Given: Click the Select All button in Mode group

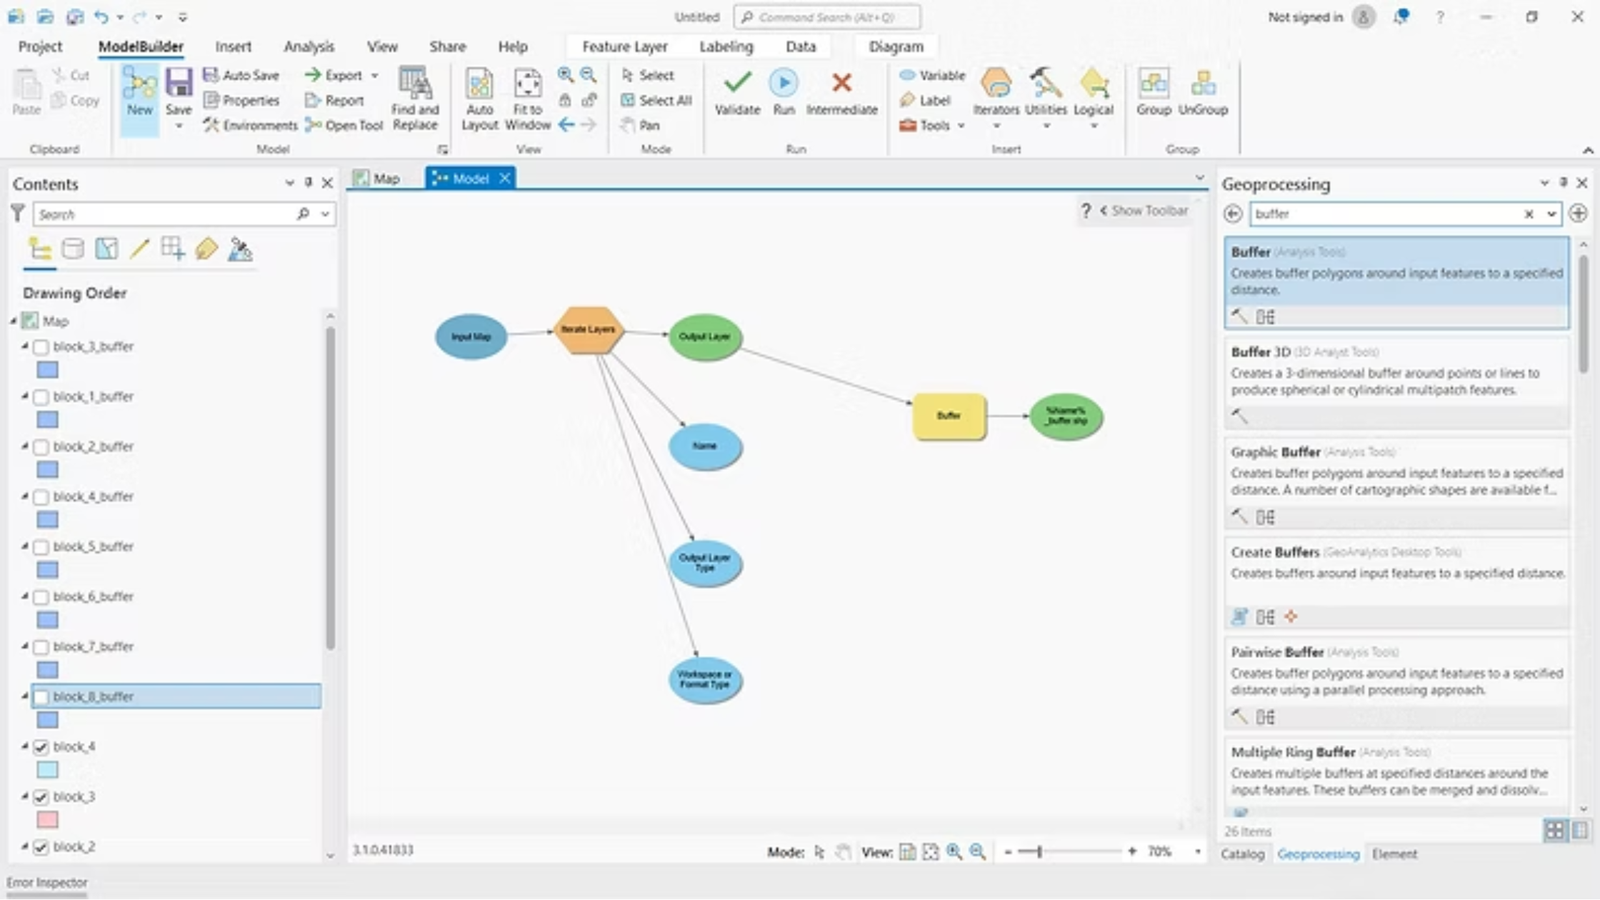Looking at the screenshot, I should tap(655, 100).
